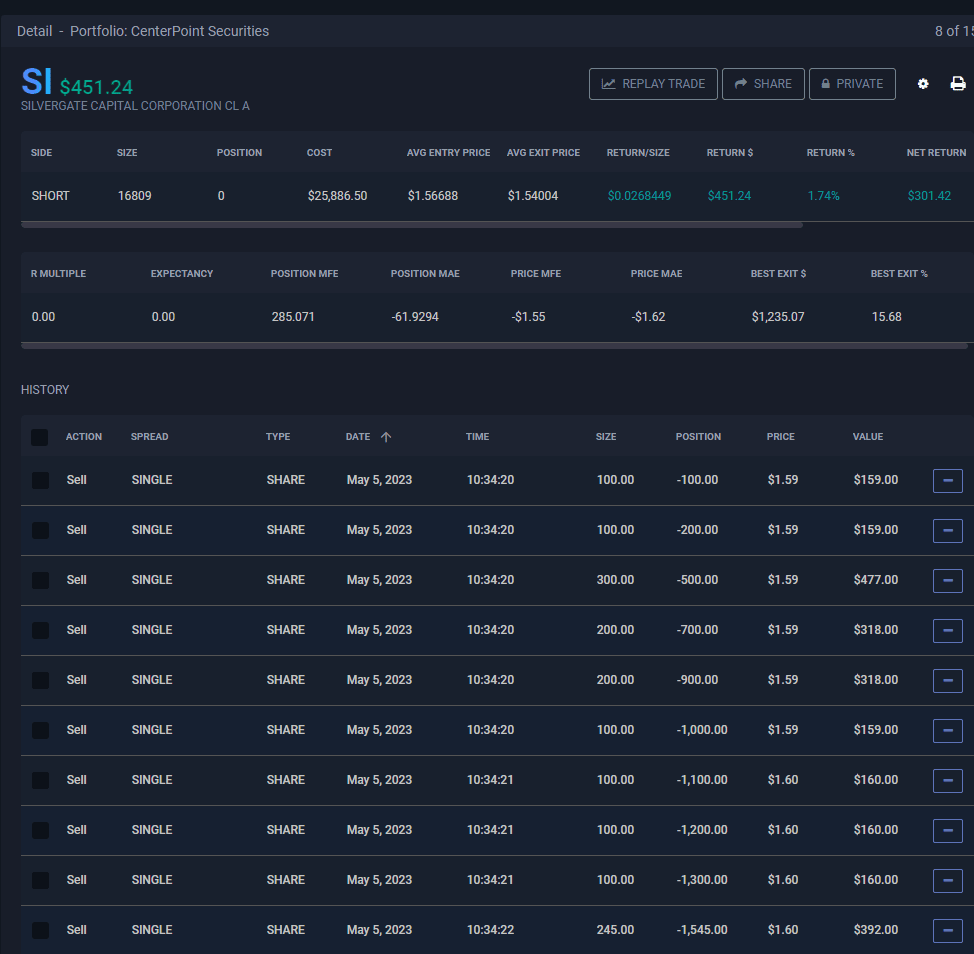974x954 pixels.
Task: Click the Private lock button
Action: [851, 84]
